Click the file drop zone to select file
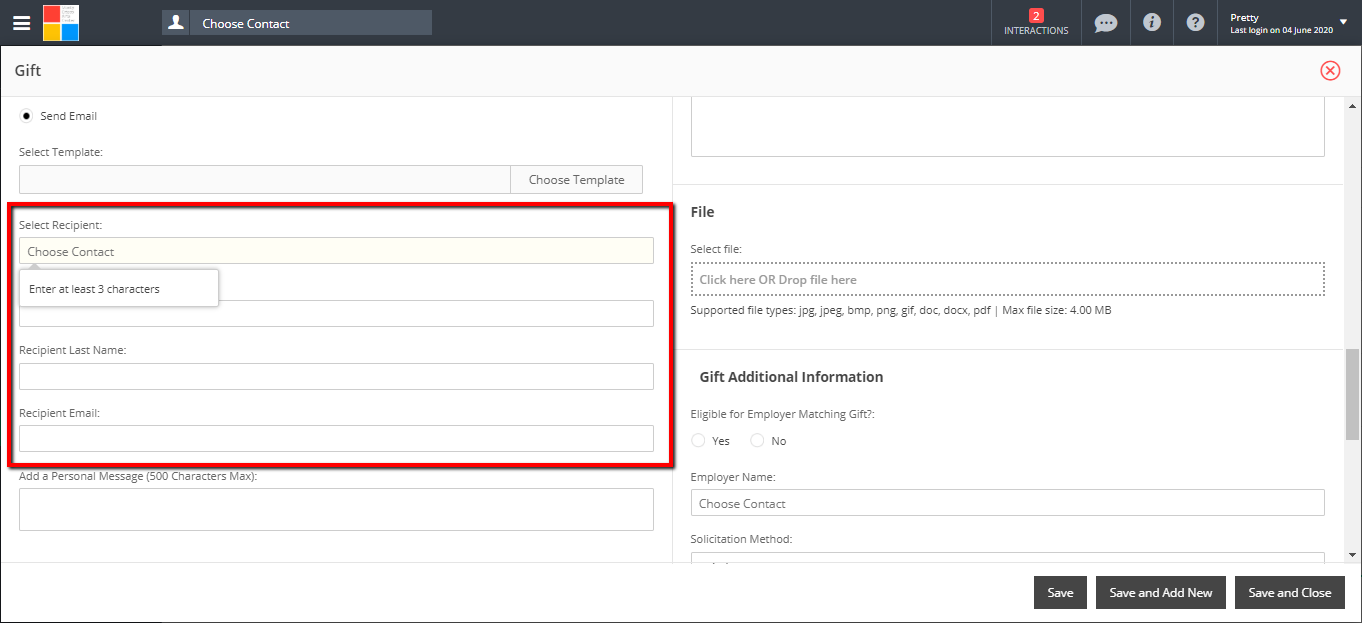The height and width of the screenshot is (623, 1362). (1007, 279)
